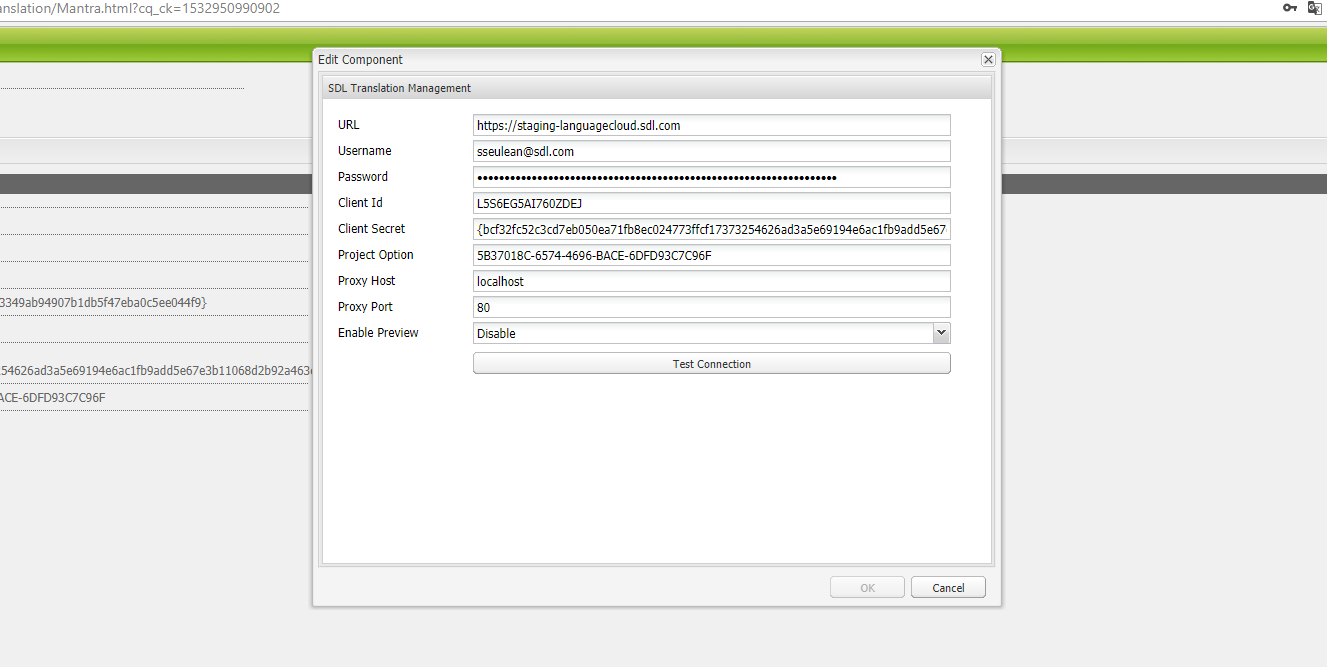Click the translate page icon

coord(1314,8)
